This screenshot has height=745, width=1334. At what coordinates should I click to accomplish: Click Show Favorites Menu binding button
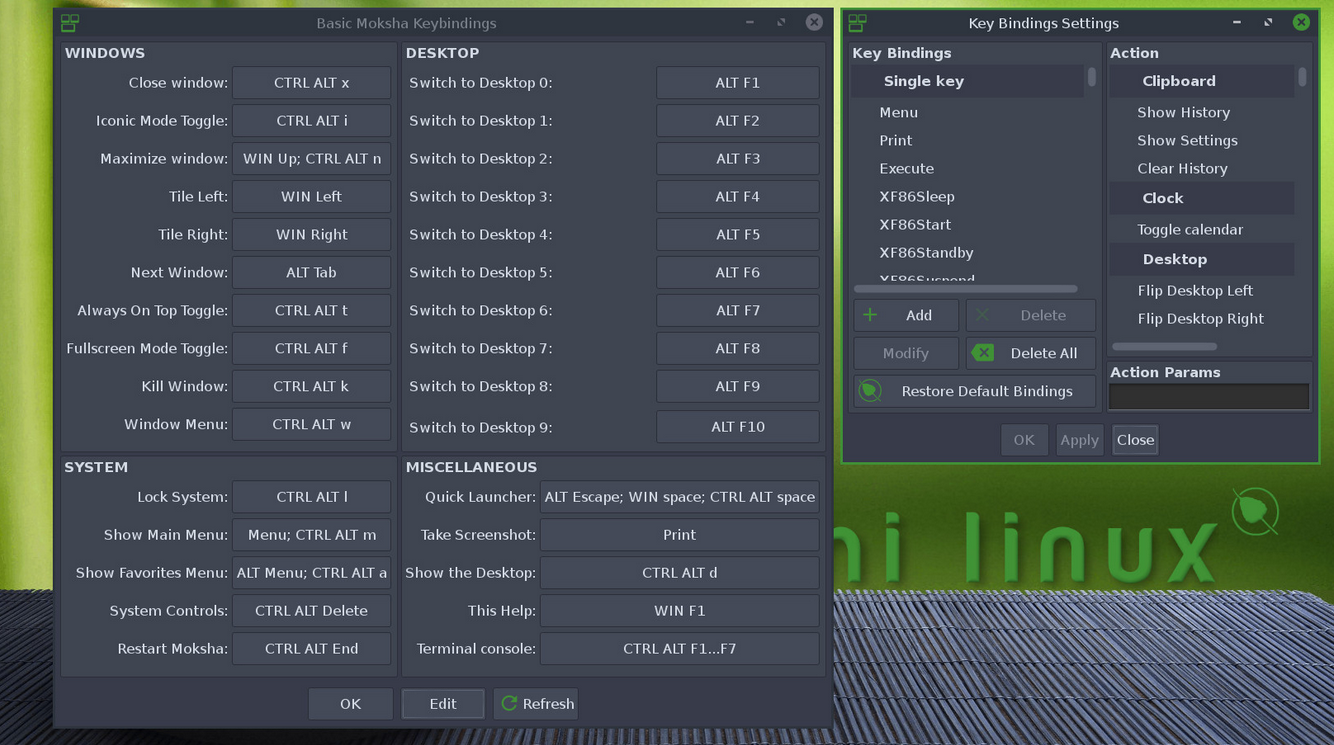click(311, 573)
